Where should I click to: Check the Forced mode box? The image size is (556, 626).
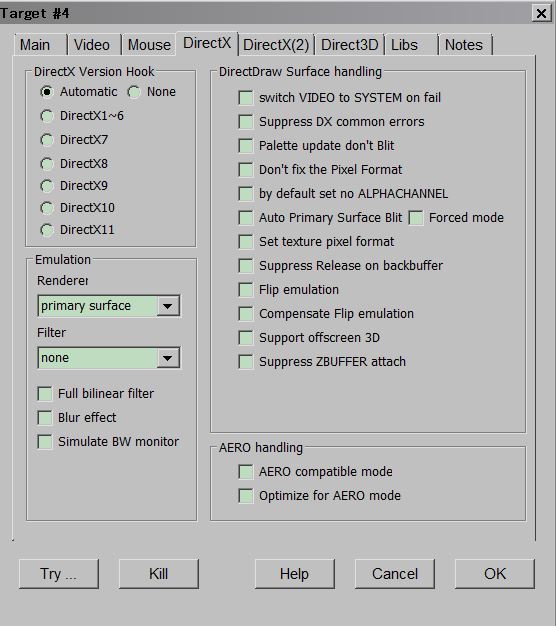(416, 218)
